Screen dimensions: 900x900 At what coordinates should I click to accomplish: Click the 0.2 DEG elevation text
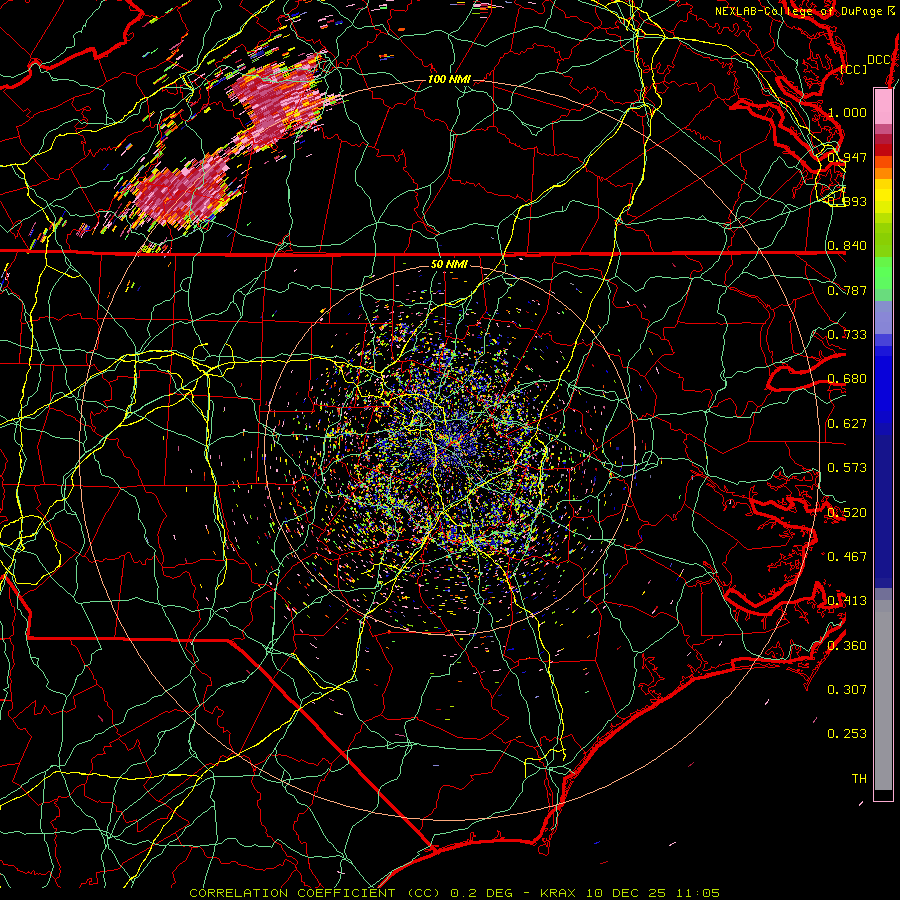[480, 893]
